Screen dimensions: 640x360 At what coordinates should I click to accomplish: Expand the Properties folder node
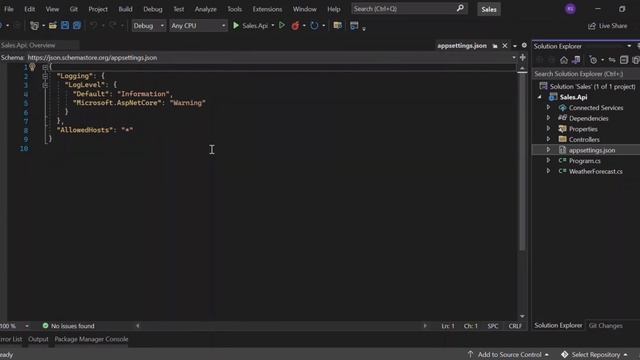(548, 129)
